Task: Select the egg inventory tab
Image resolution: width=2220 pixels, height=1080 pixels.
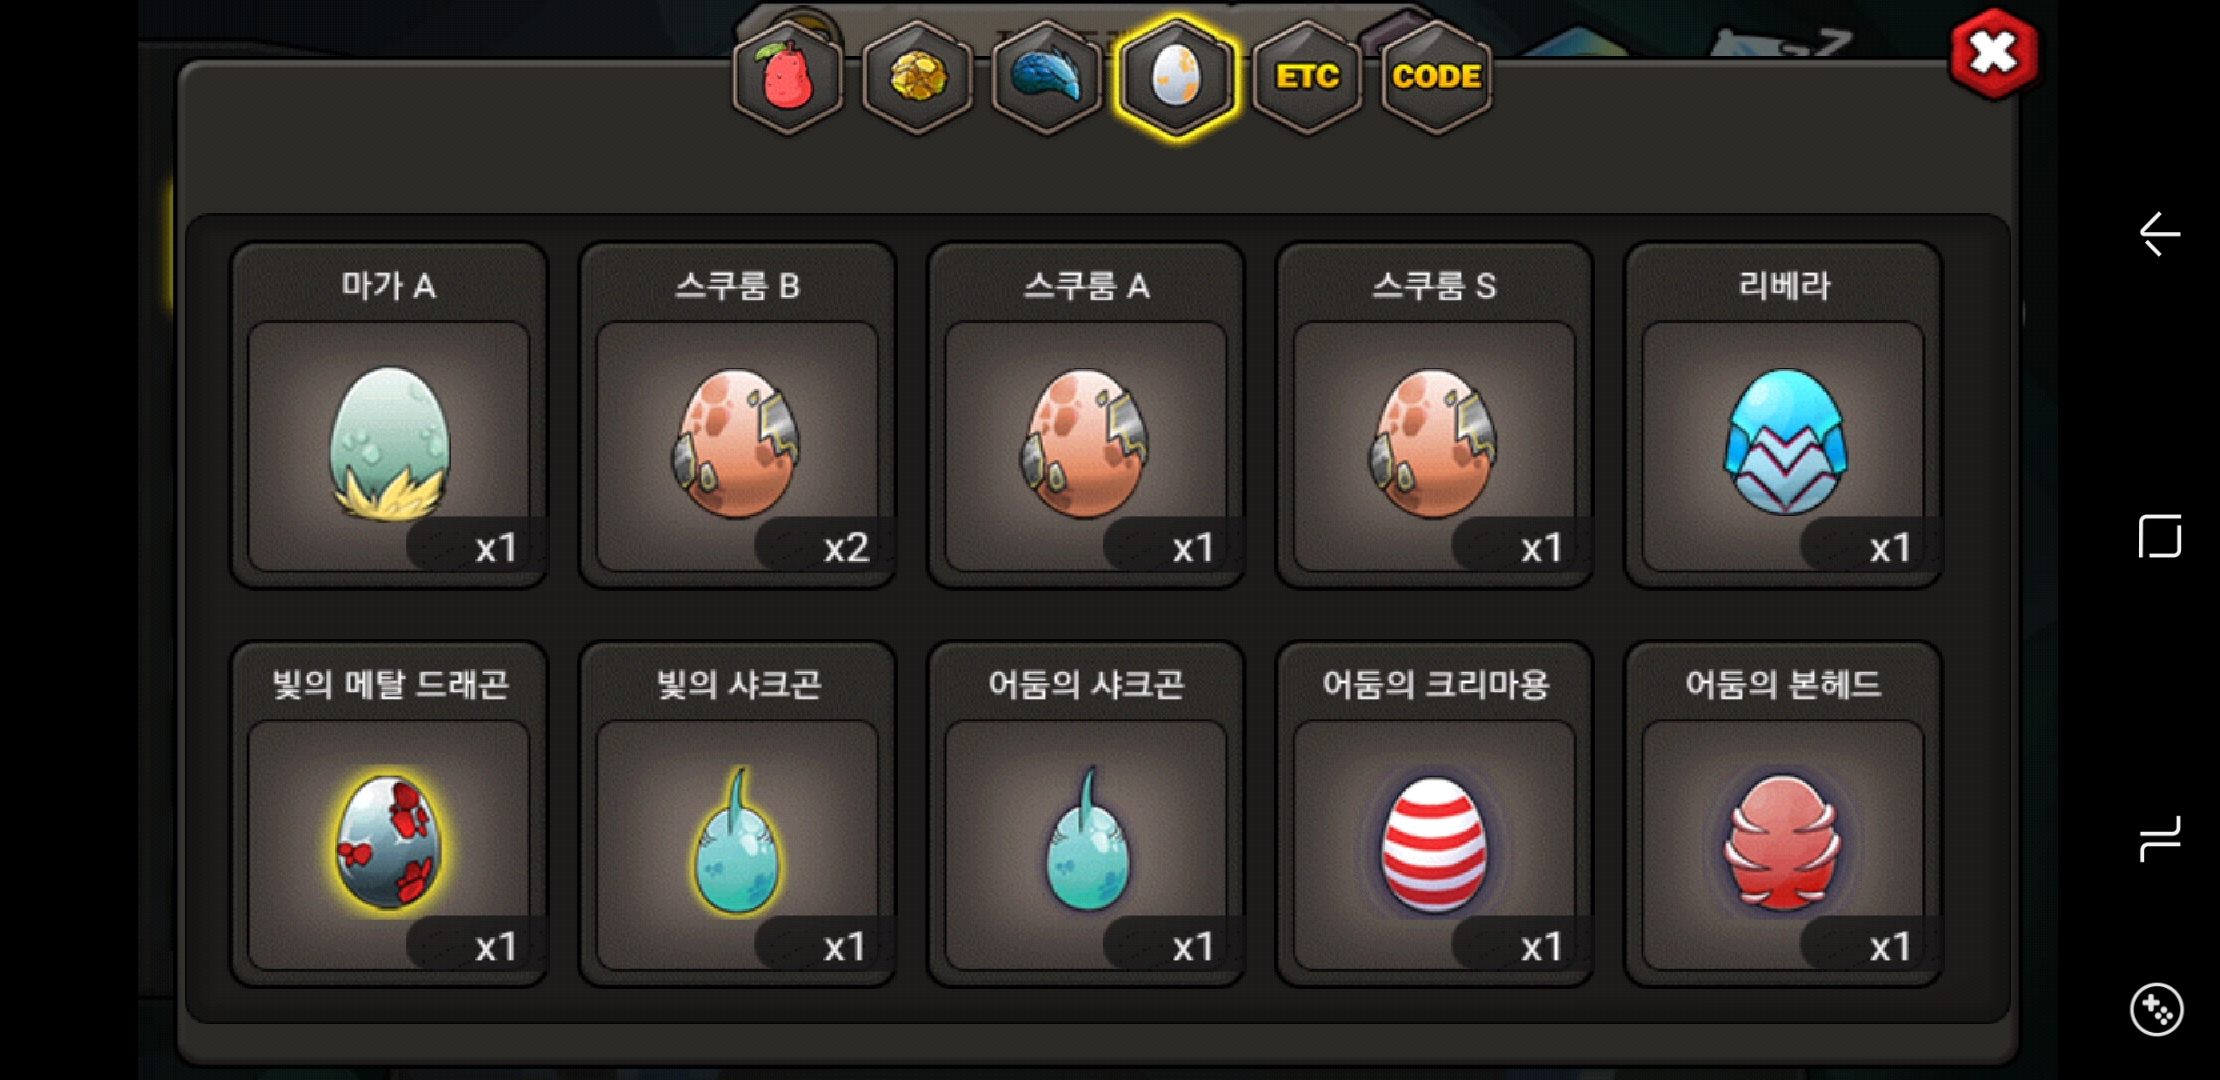Action: [x=1176, y=77]
